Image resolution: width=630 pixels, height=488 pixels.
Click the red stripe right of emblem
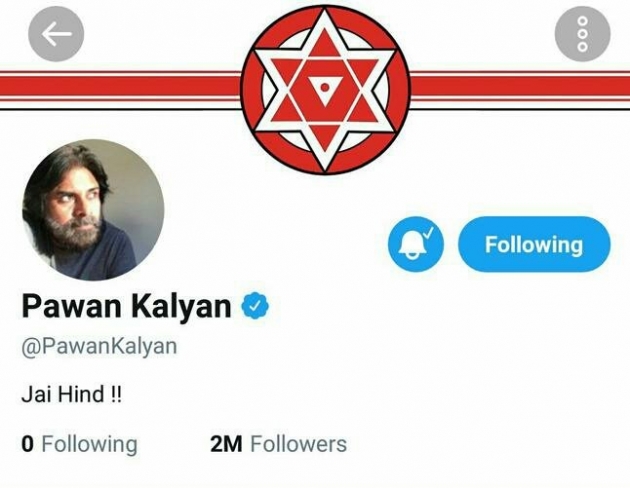coord(520,88)
